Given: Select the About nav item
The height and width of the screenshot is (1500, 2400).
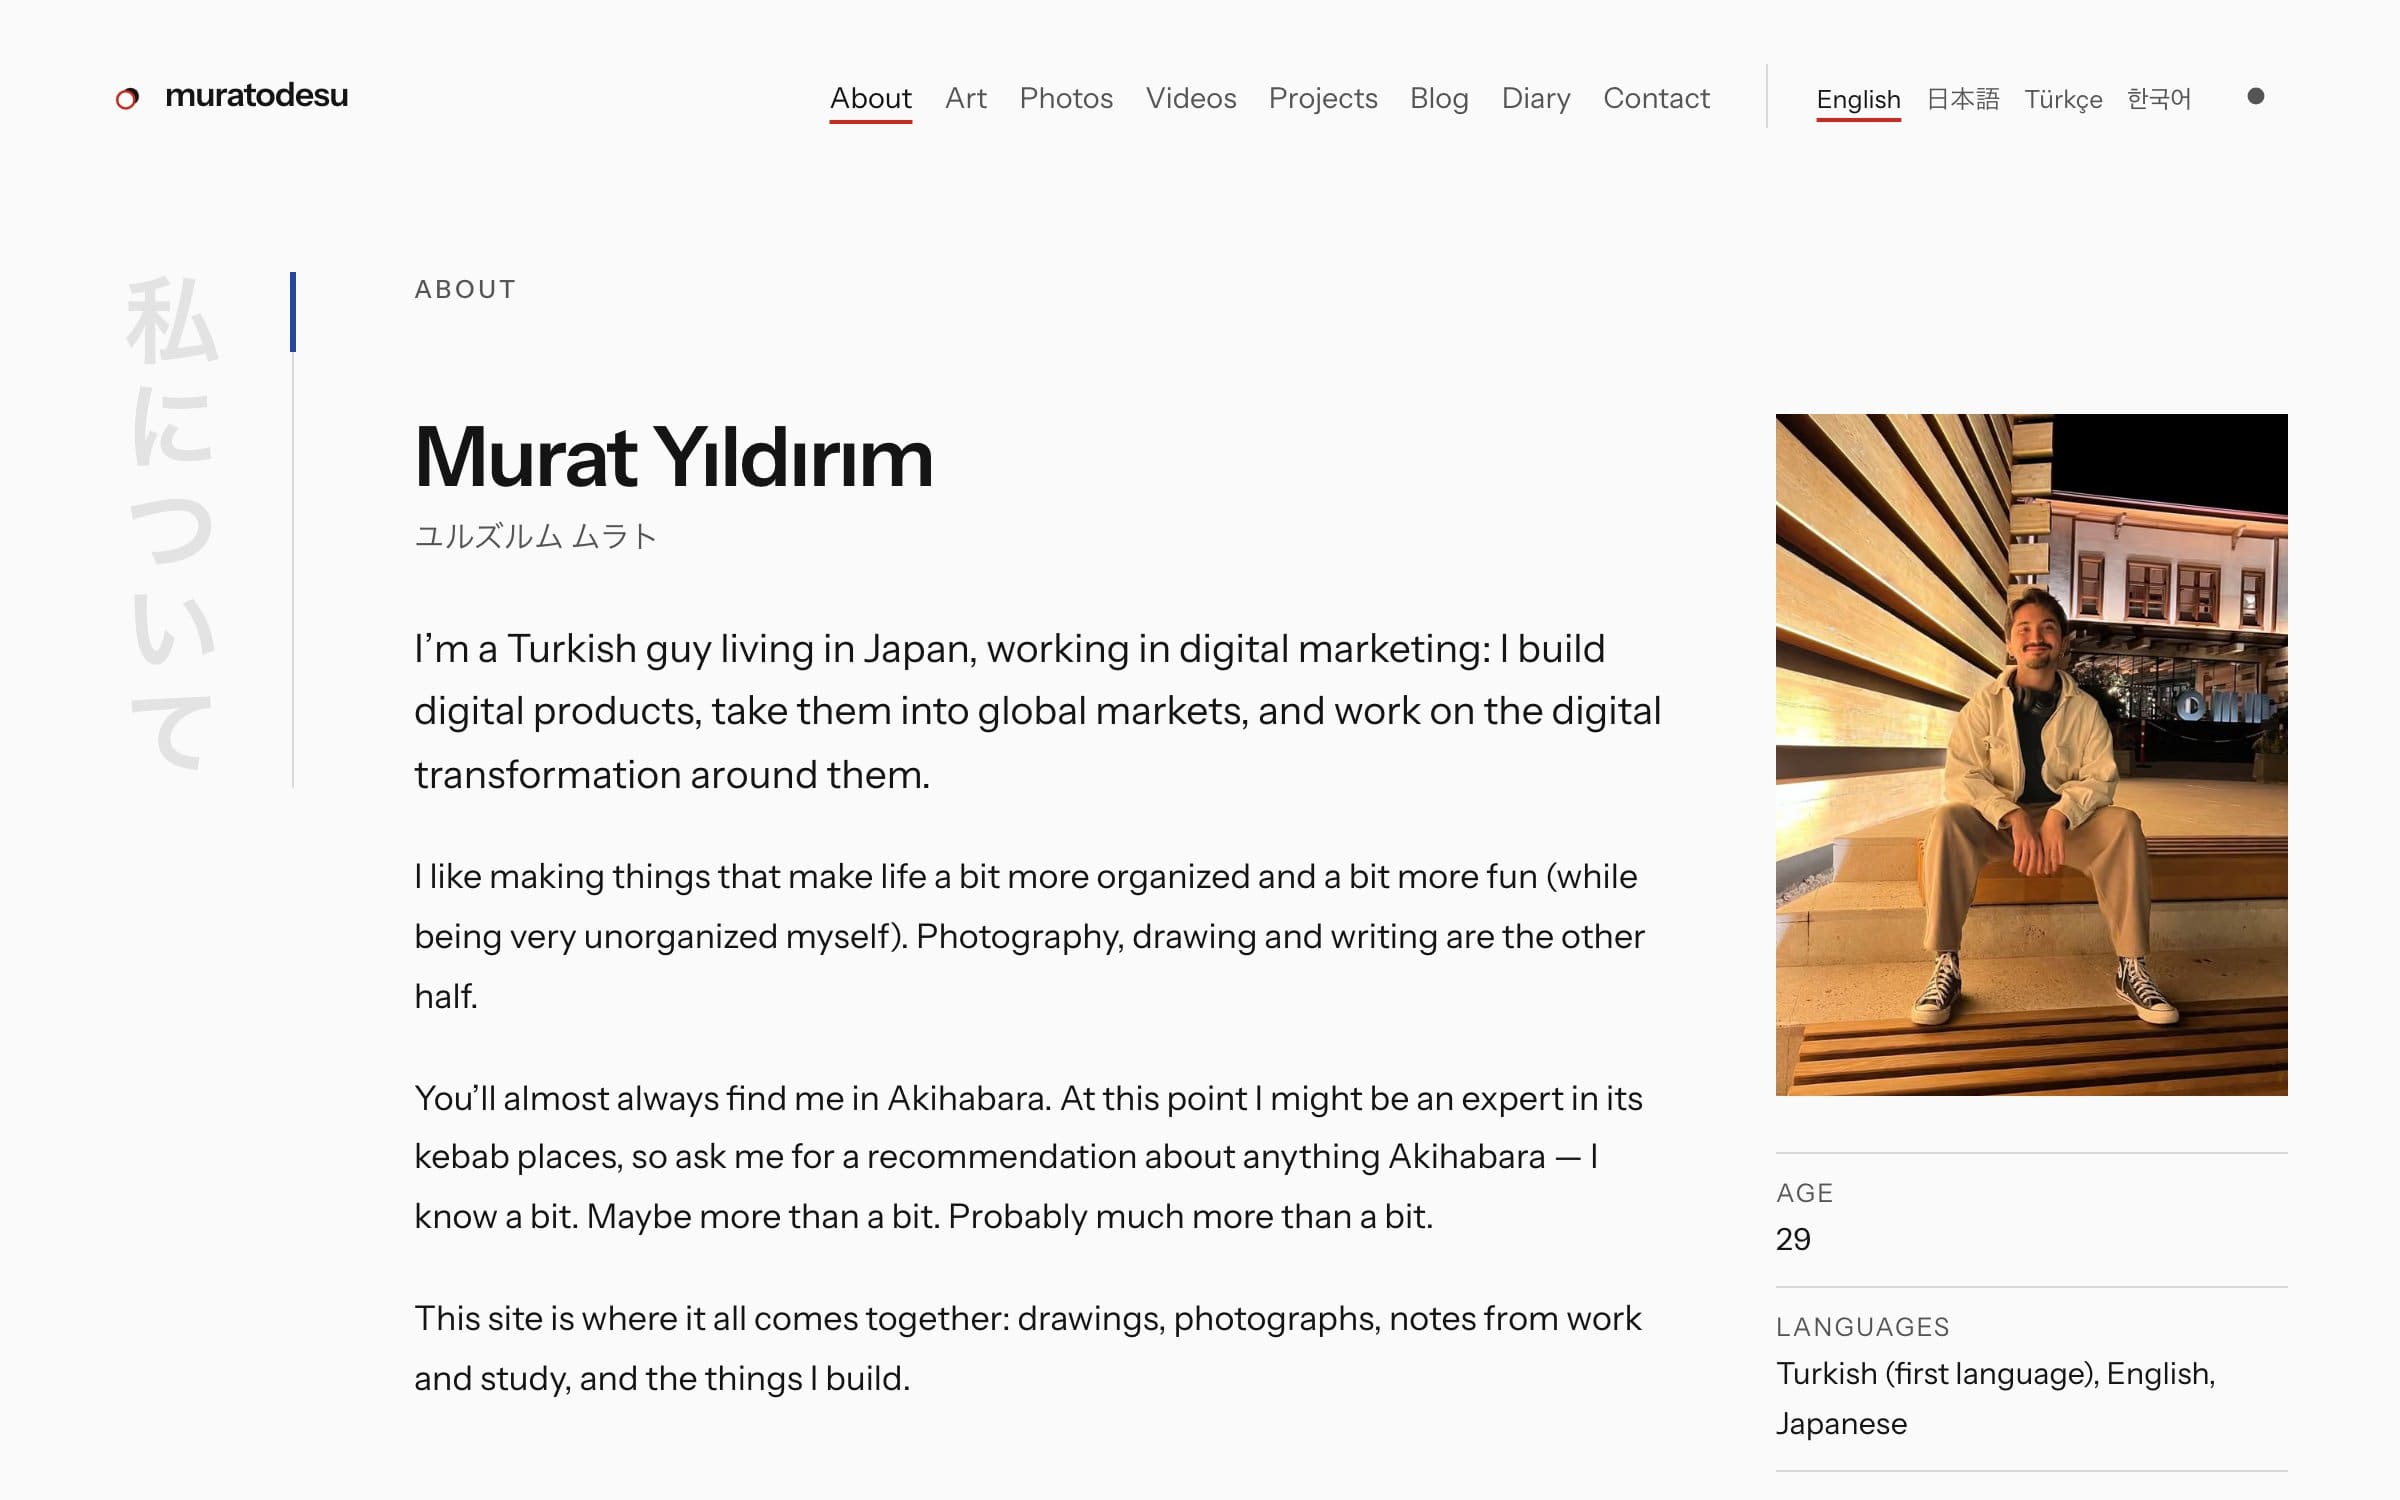Looking at the screenshot, I should pyautogui.click(x=870, y=98).
